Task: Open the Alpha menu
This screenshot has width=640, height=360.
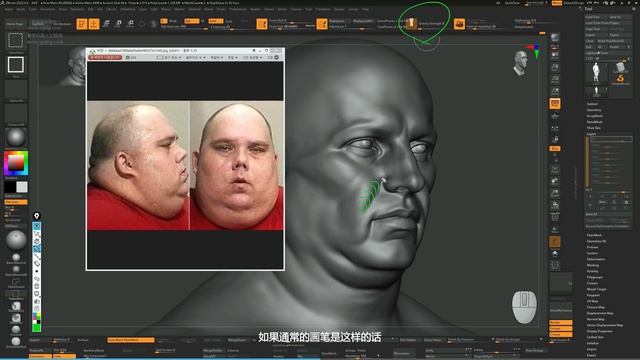Action: [x=9, y=9]
